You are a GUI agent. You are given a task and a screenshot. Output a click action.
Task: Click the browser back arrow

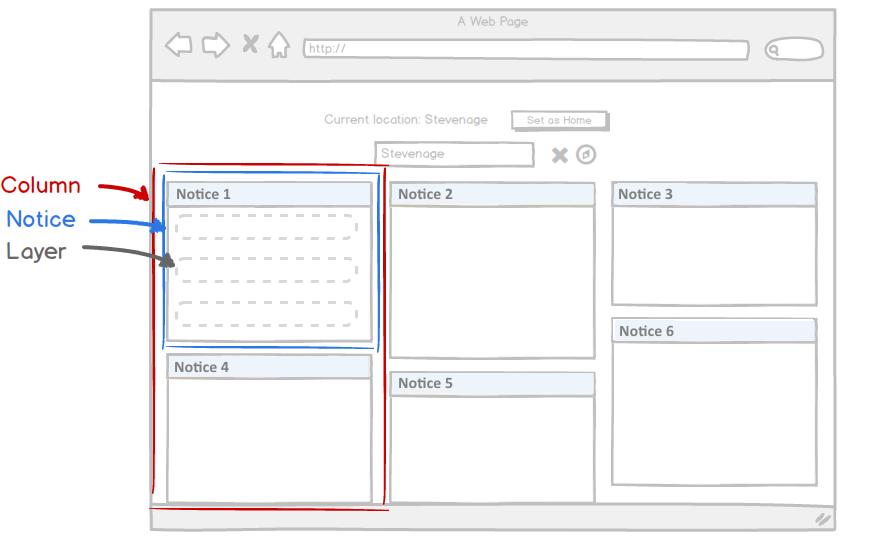[179, 45]
